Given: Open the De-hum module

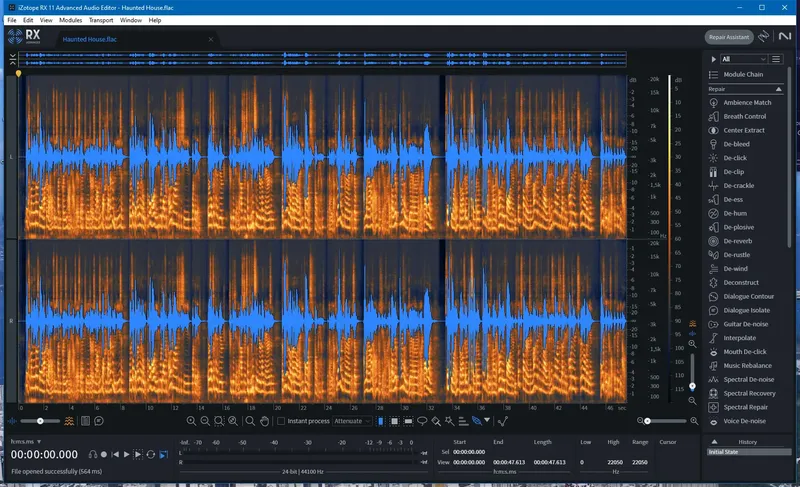Looking at the screenshot, I should tap(735, 213).
